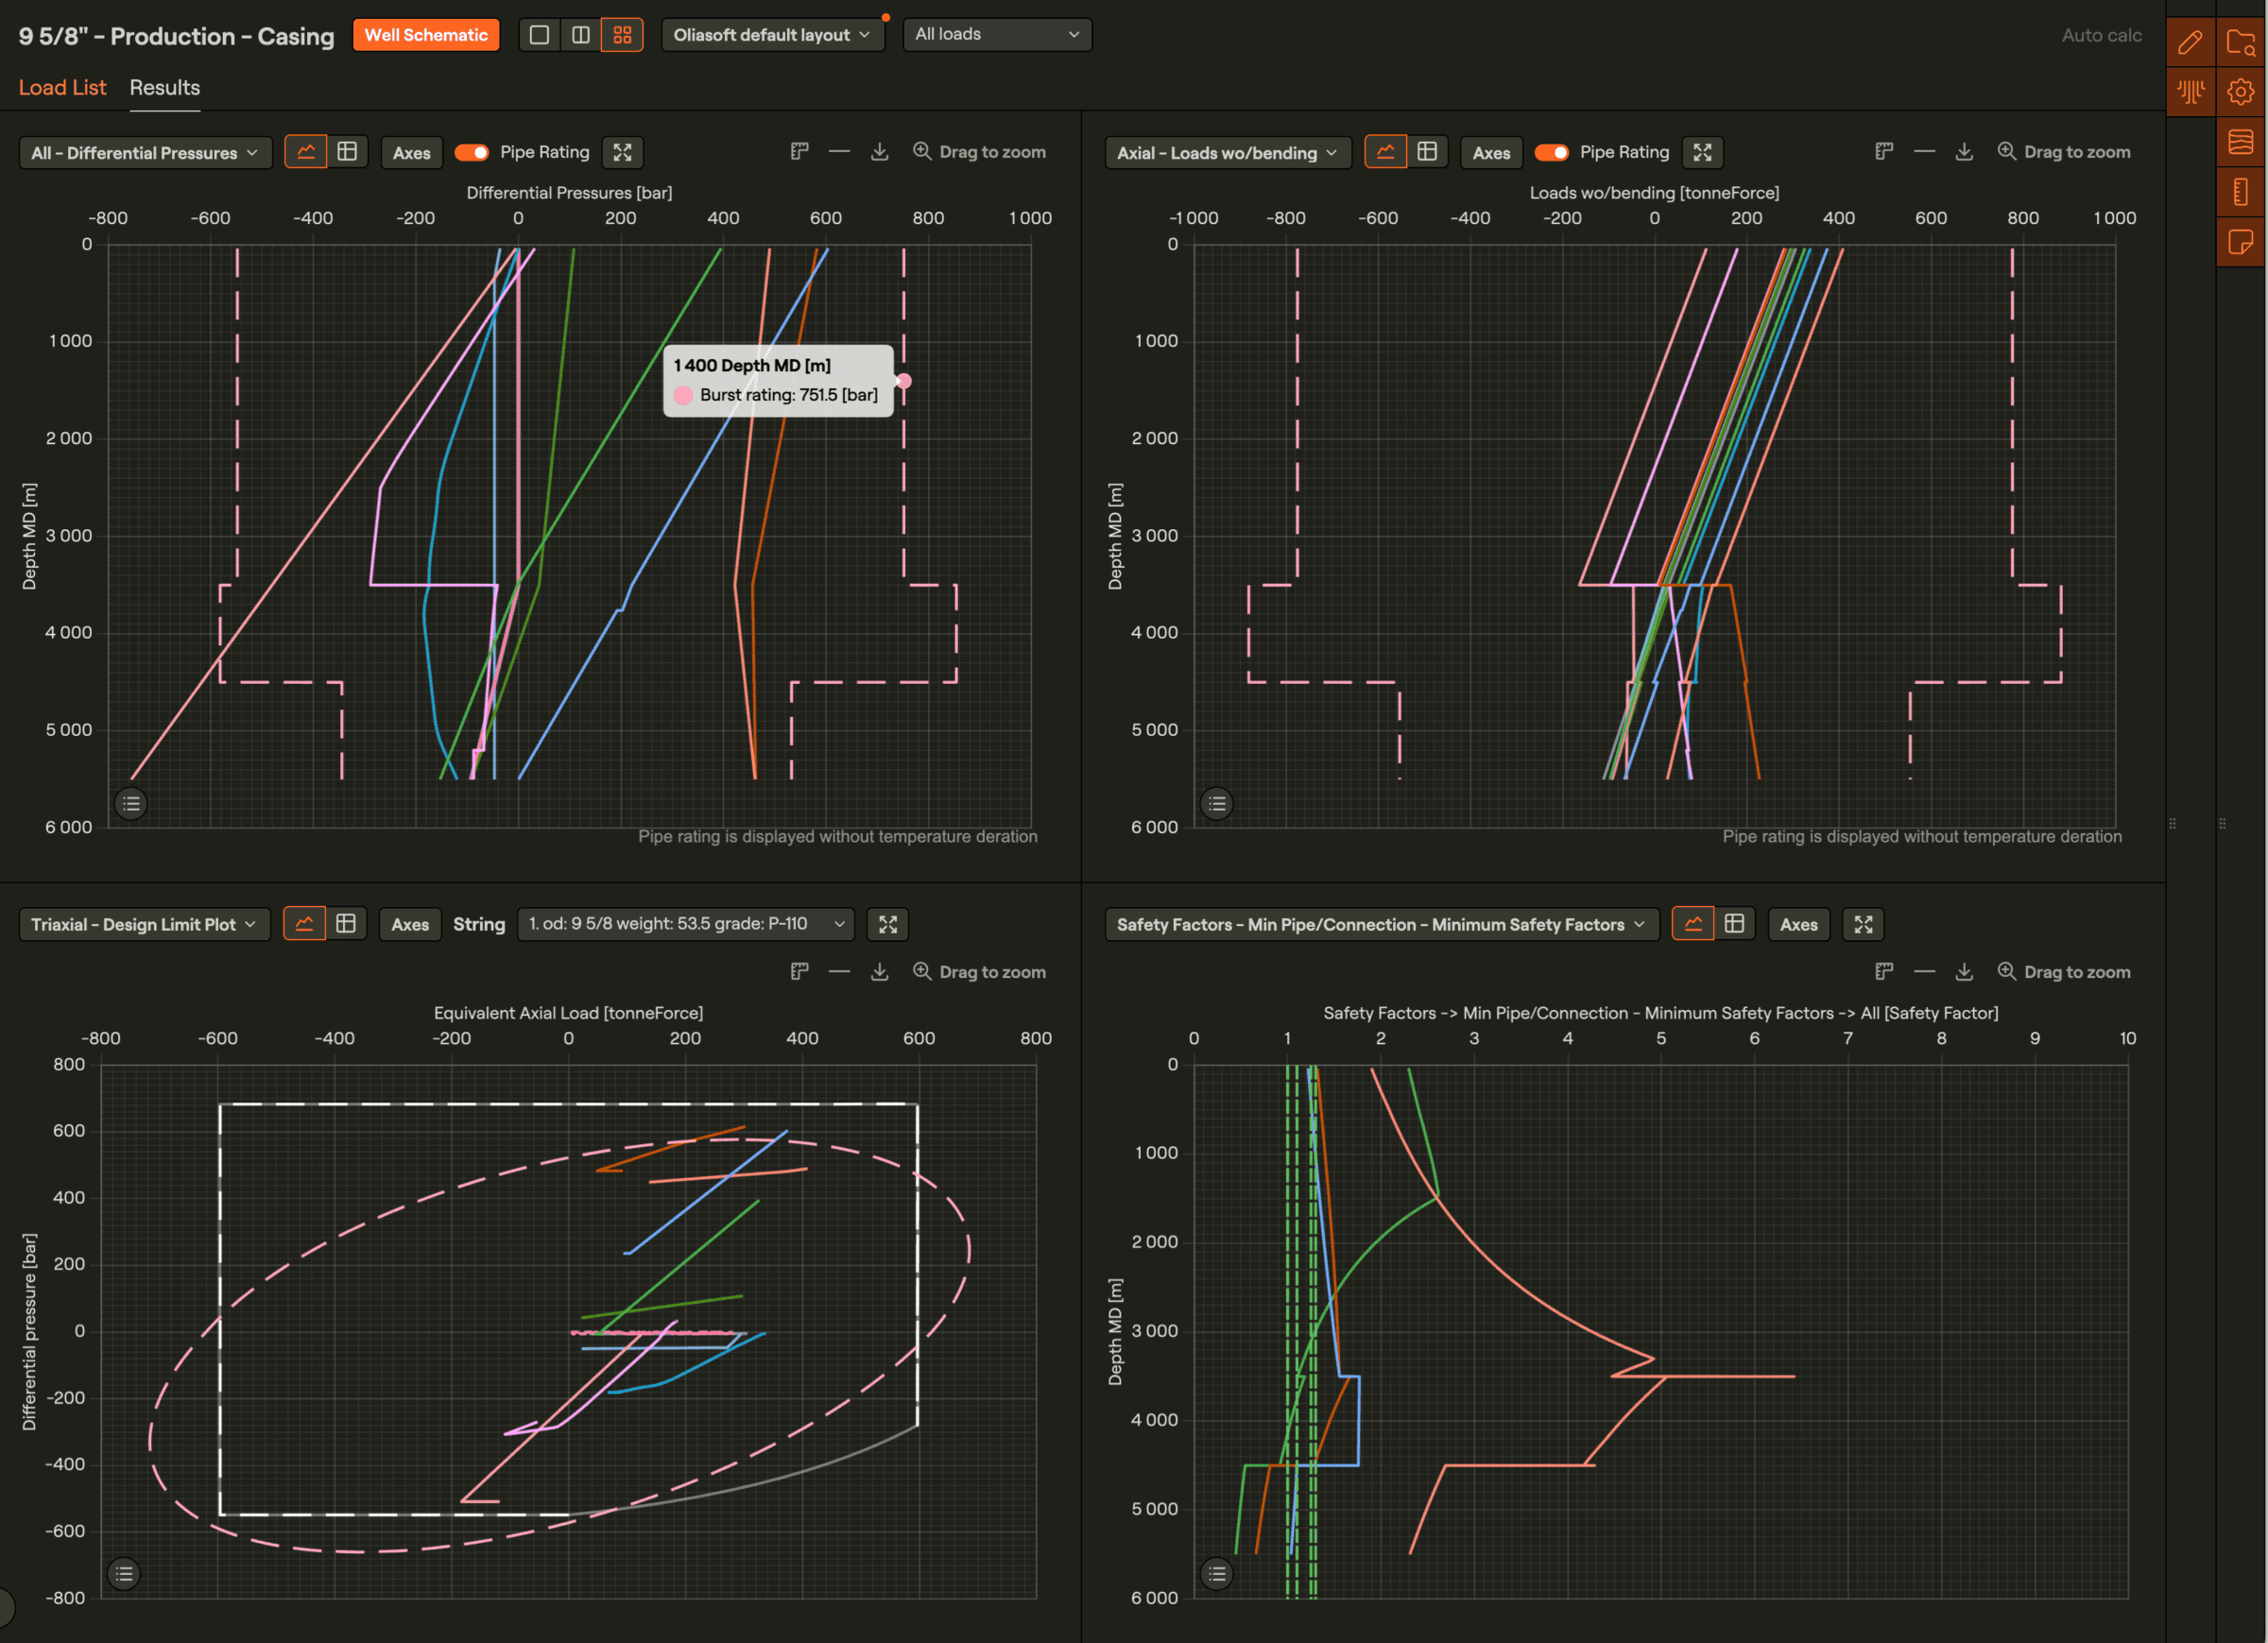Switch to the Results tab
This screenshot has height=1643, width=2268.
click(x=165, y=88)
